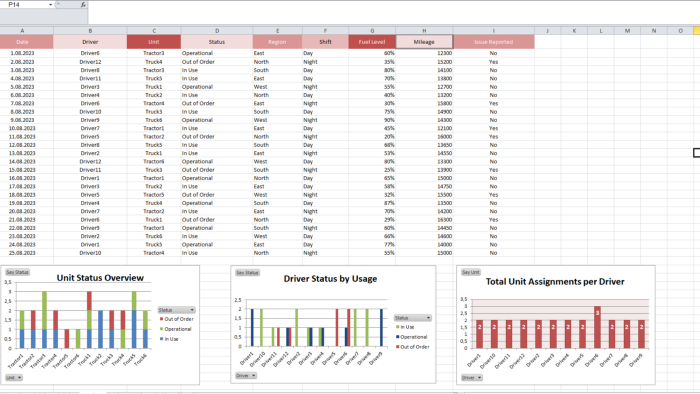Select the Shift header cell

pyautogui.click(x=325, y=42)
